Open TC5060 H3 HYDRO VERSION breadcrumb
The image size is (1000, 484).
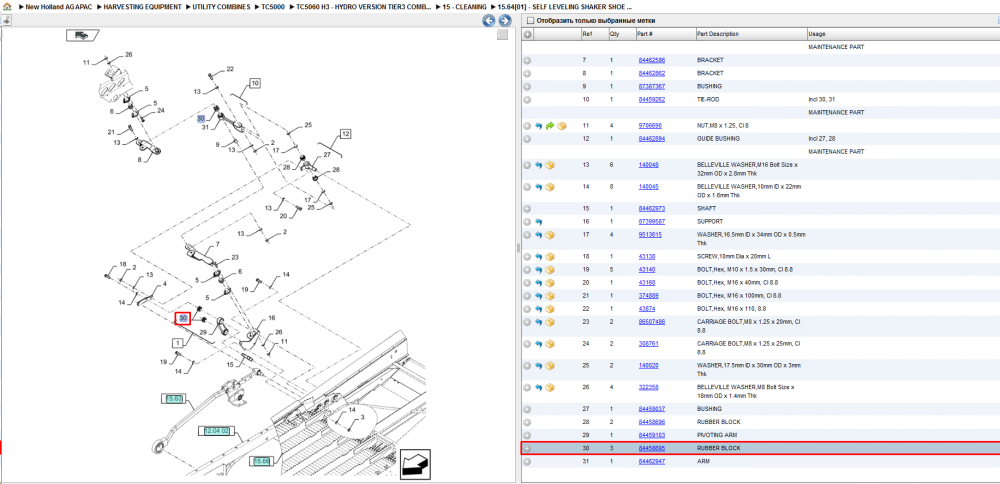point(364,6)
